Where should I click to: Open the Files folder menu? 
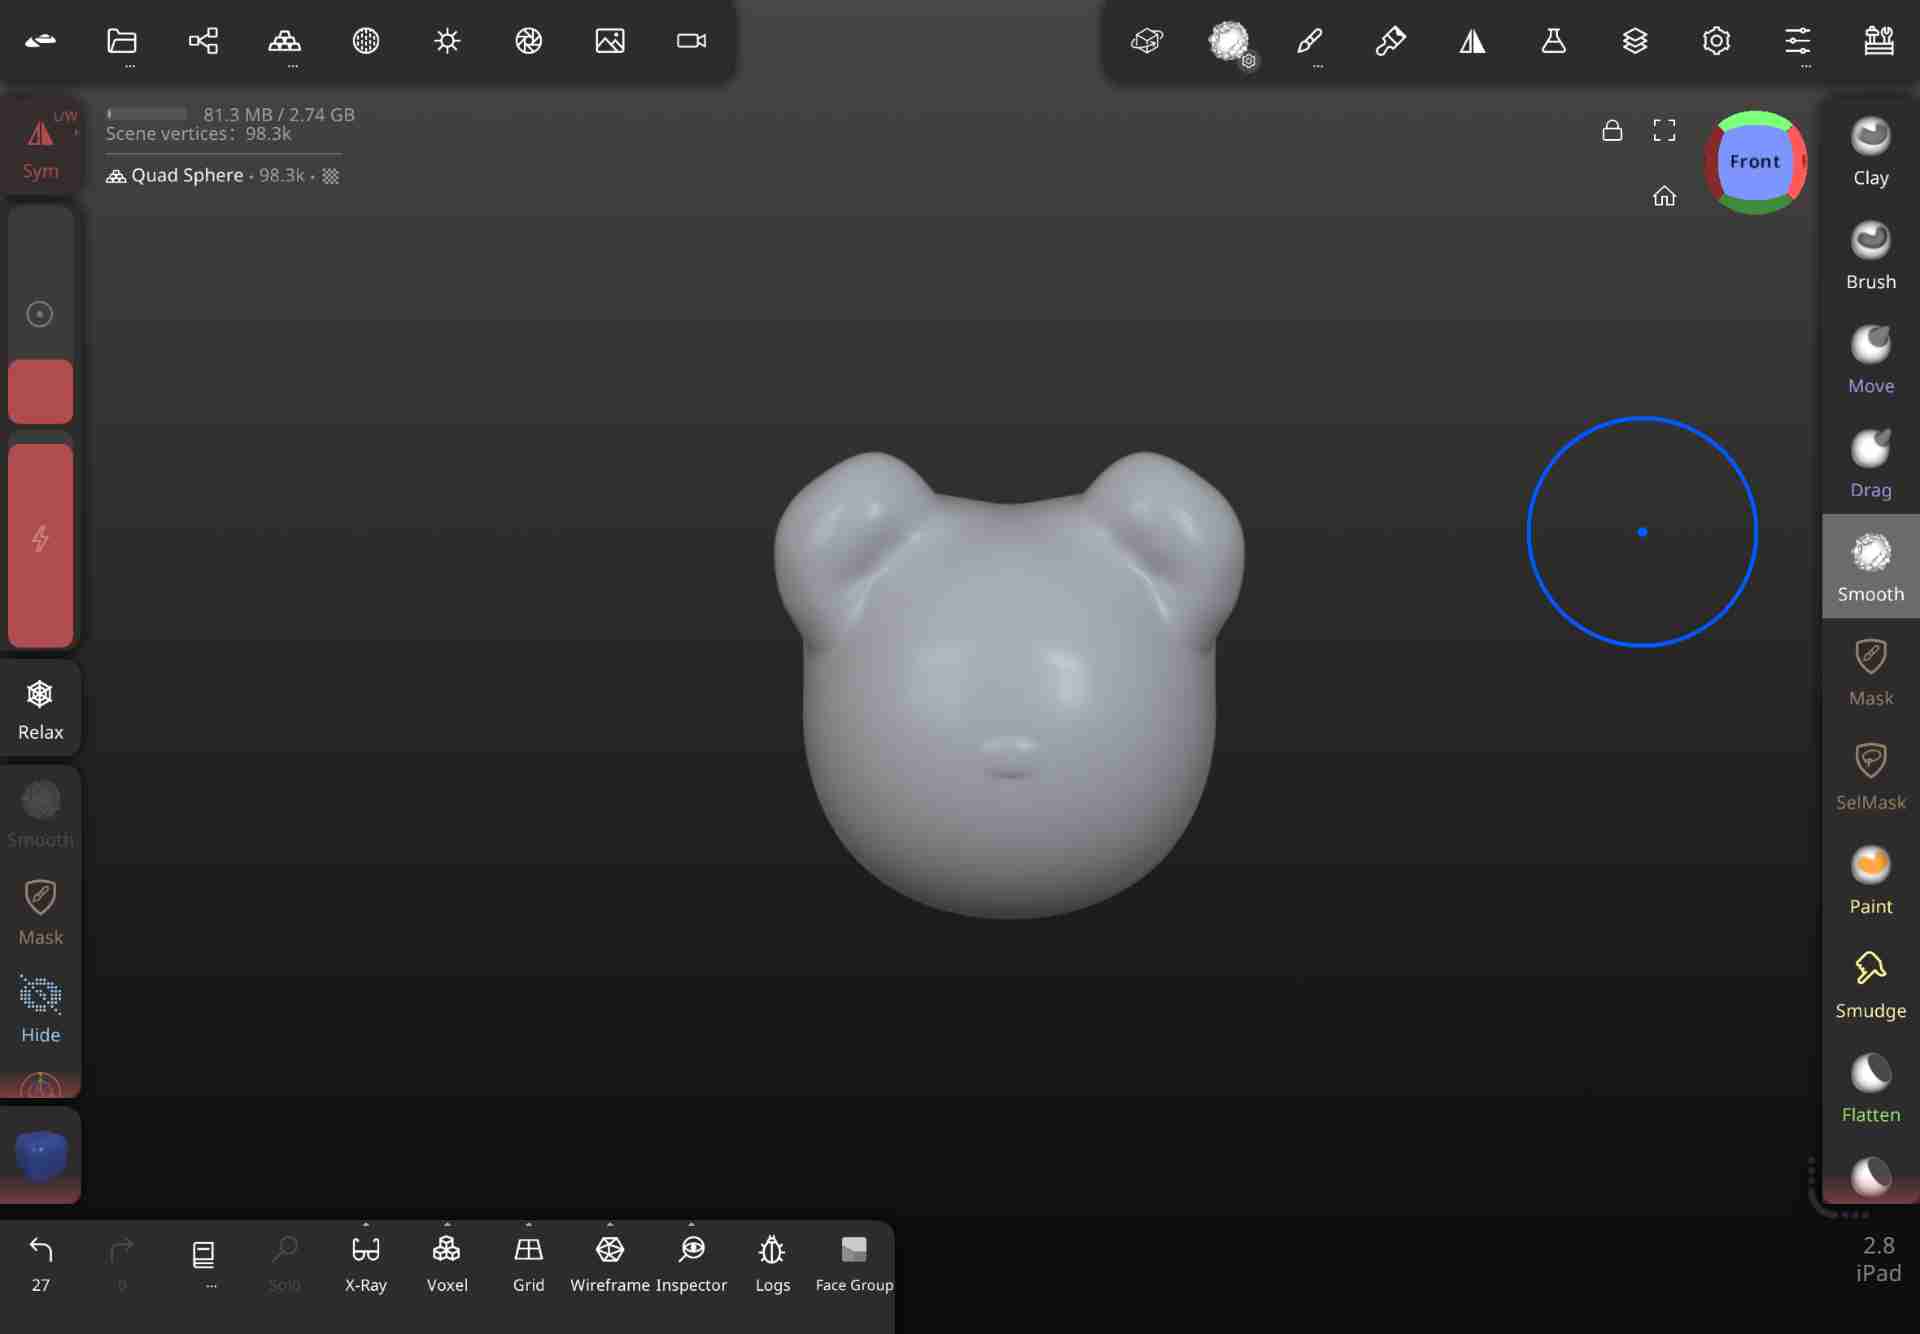pyautogui.click(x=122, y=41)
